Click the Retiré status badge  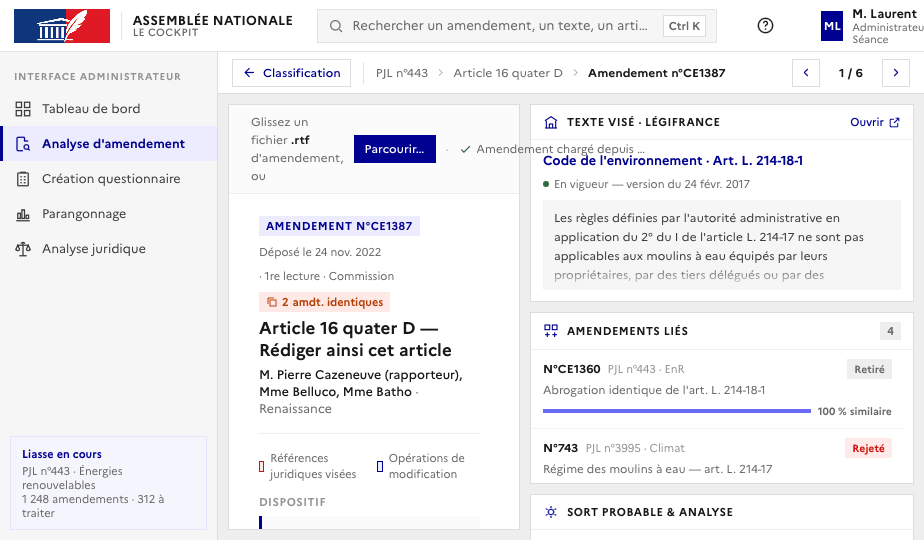[869, 369]
